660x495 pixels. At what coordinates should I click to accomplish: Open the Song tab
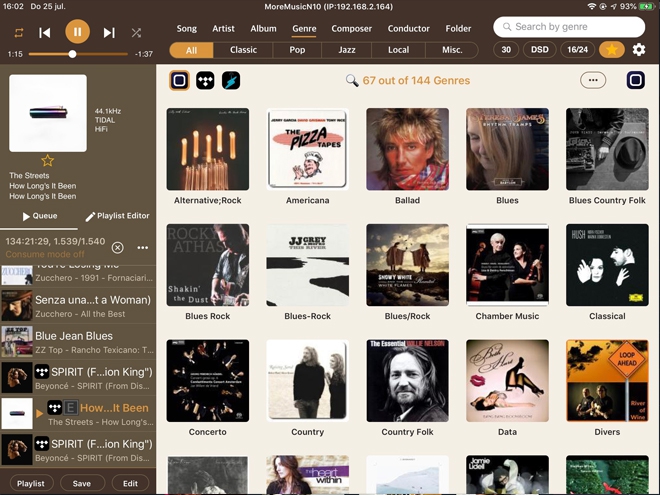[x=186, y=29]
